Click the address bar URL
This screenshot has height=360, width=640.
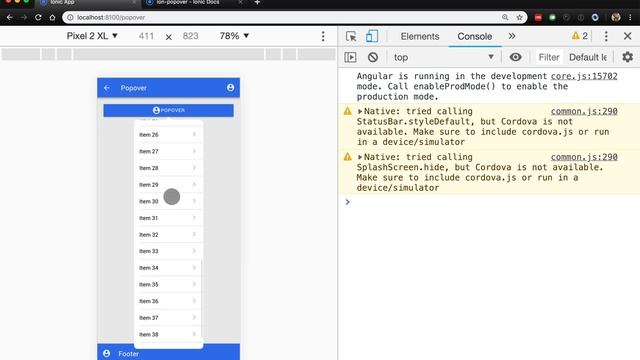(111, 18)
